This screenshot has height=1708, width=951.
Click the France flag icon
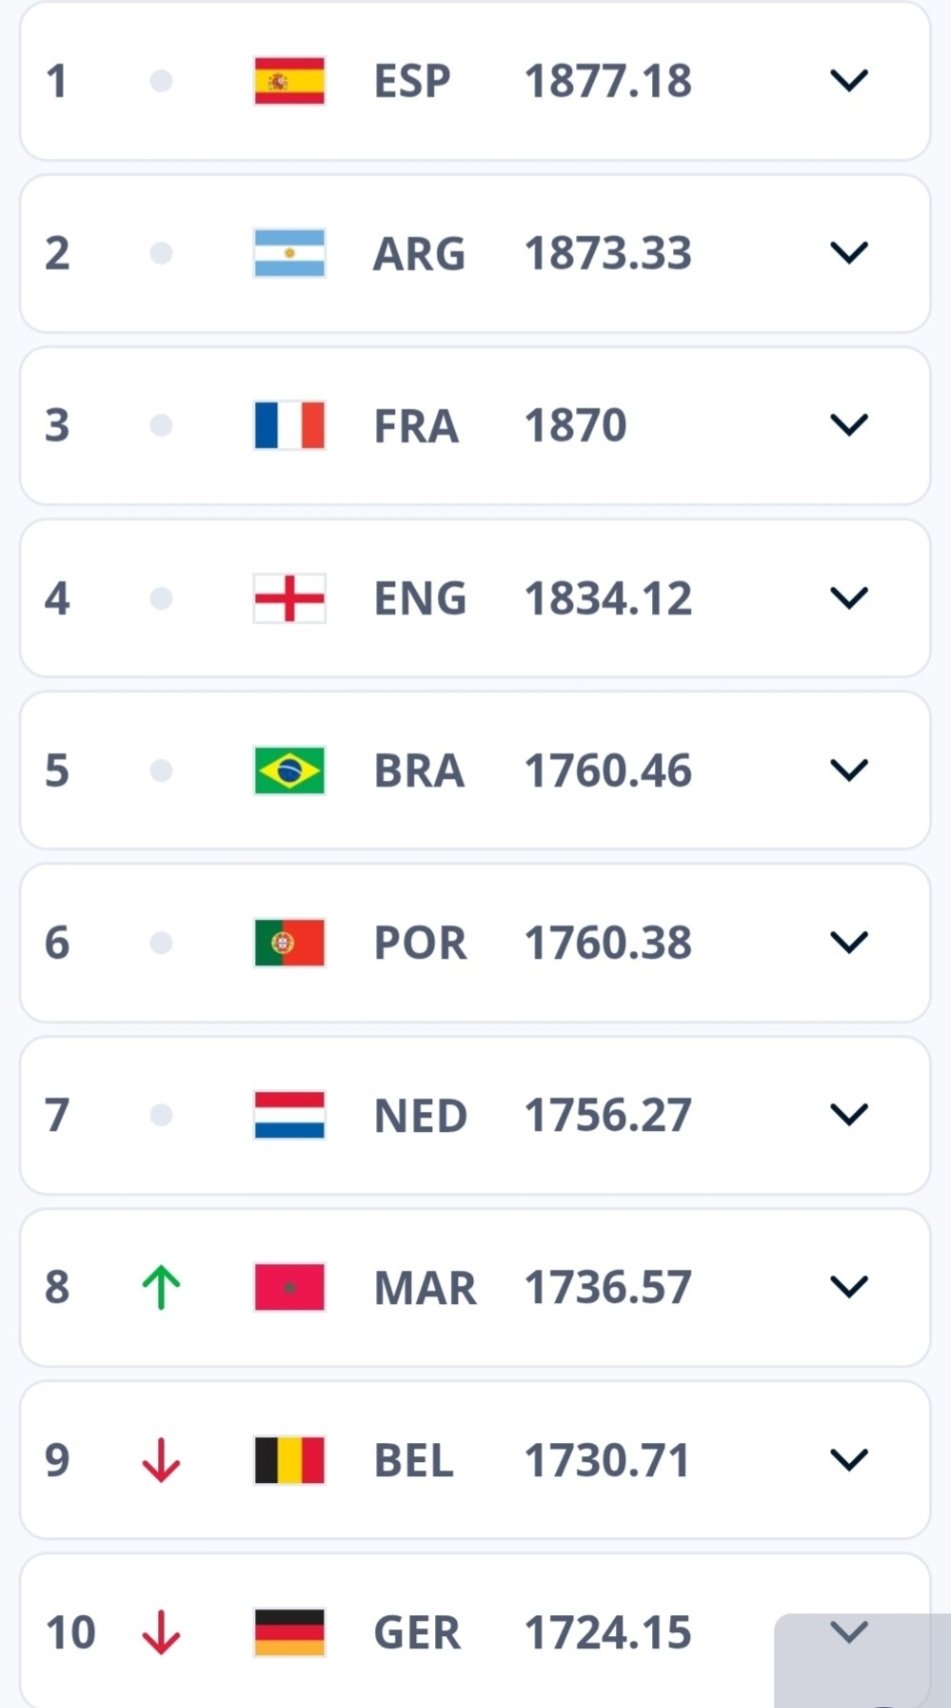[x=289, y=425]
